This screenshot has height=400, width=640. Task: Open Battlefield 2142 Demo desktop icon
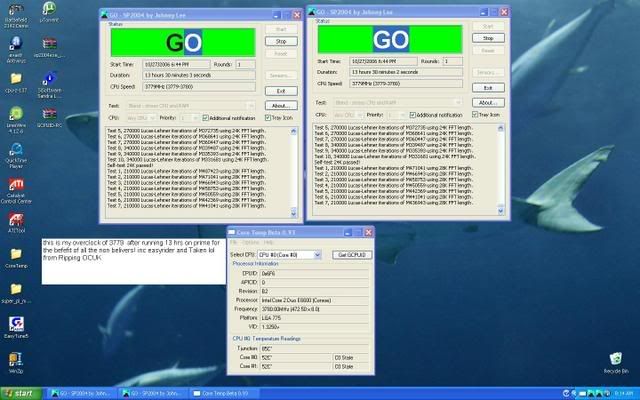pyautogui.click(x=16, y=10)
